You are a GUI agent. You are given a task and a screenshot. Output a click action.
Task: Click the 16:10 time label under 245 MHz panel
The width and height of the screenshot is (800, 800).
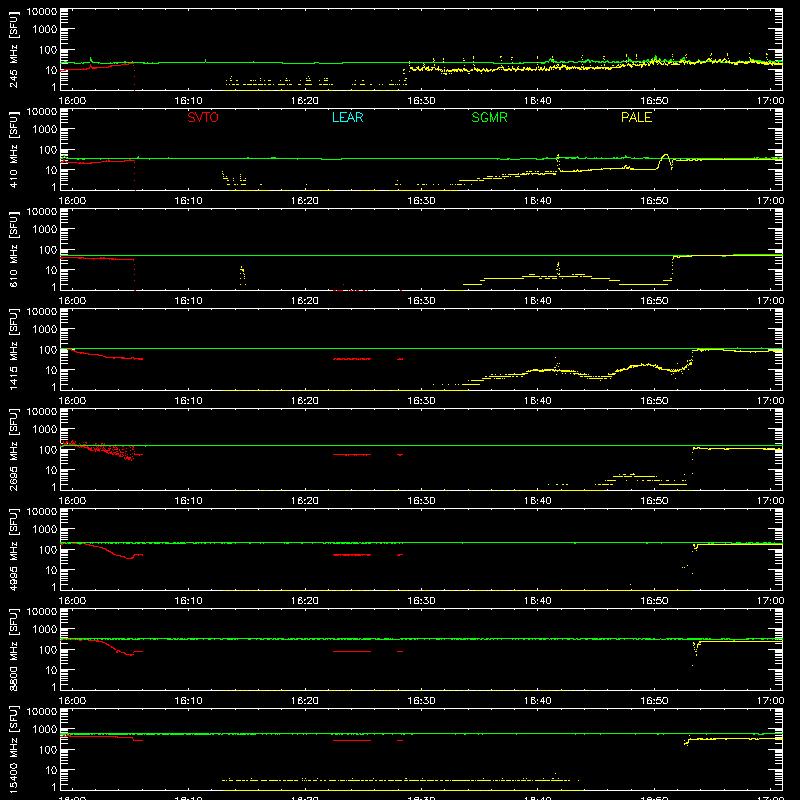tap(188, 101)
